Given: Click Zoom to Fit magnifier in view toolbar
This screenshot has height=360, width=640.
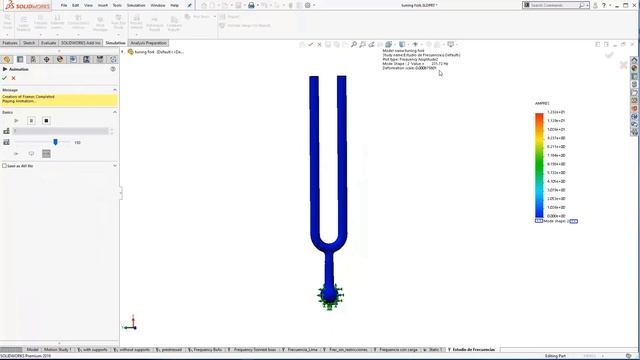Looking at the screenshot, I should click(x=354, y=44).
